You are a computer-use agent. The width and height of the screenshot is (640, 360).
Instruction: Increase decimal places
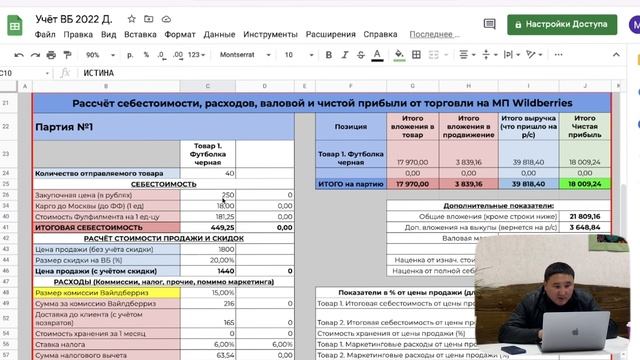(x=178, y=55)
